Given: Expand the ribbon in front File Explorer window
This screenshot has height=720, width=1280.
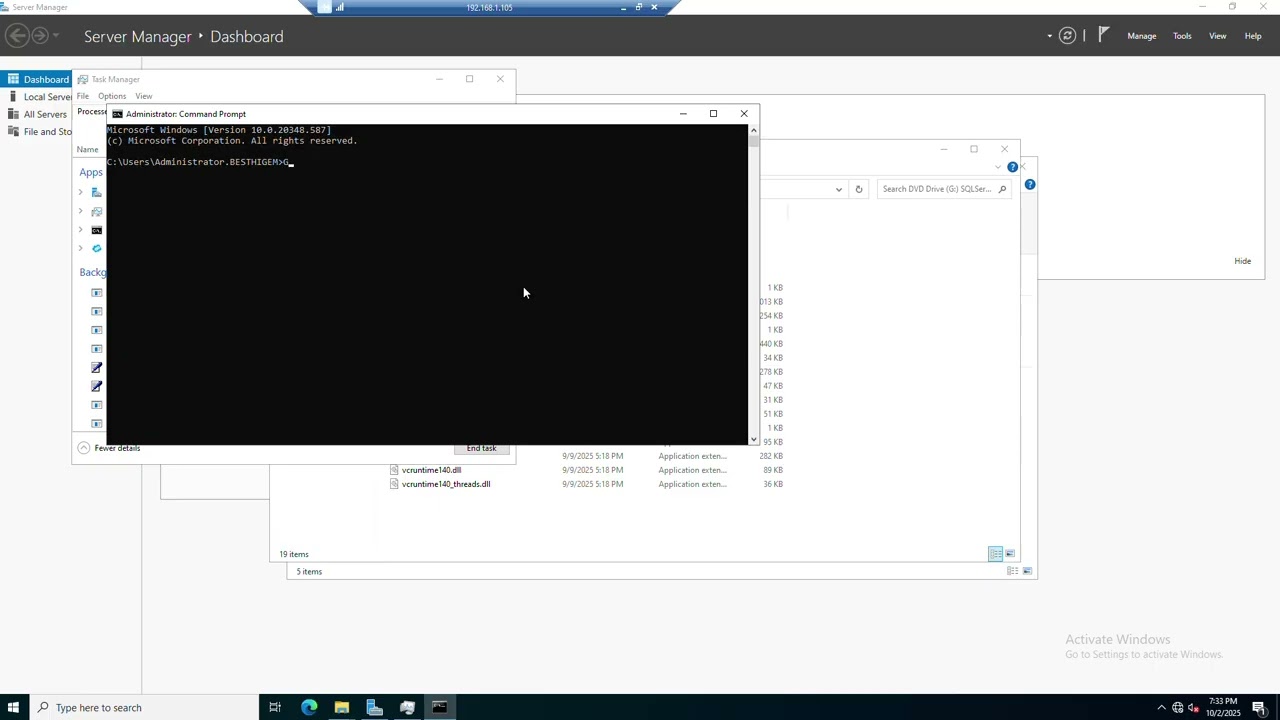Looking at the screenshot, I should 998,167.
